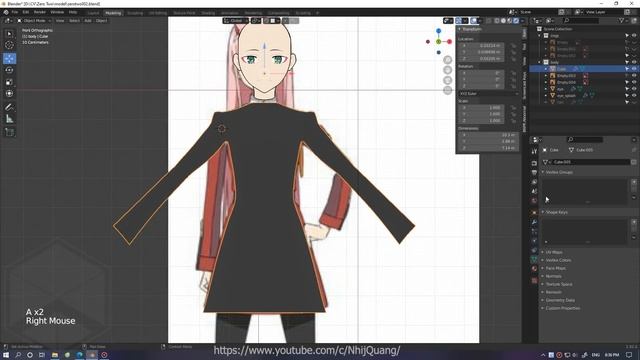Open the Edit menu
Image resolution: width=640 pixels, height=360 pixels.
[x=26, y=12]
